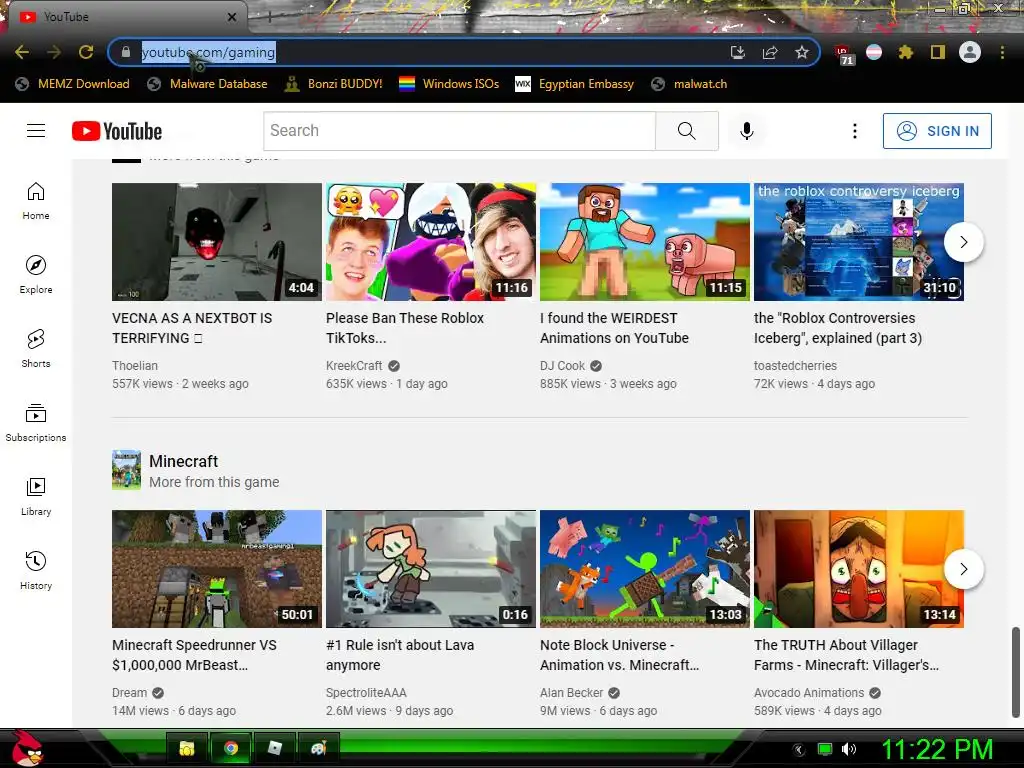The width and height of the screenshot is (1024, 768).
Task: Go to Home in the sidebar
Action: pyautogui.click(x=36, y=201)
